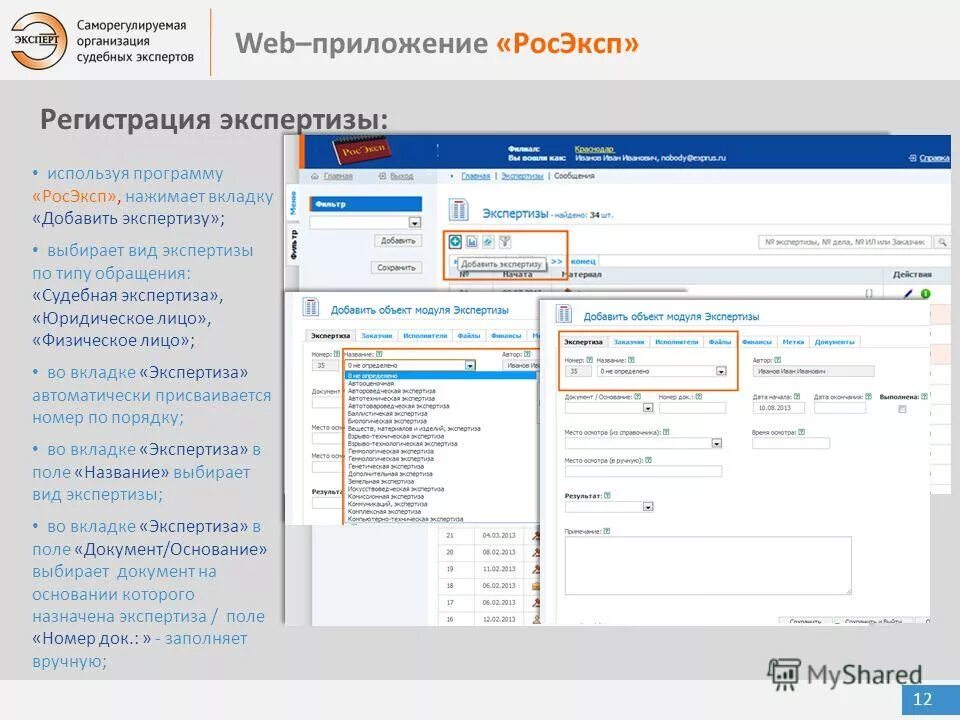The height and width of the screenshot is (720, 960).
Task: Click the blue plus icon to add expertise
Action: (x=455, y=242)
